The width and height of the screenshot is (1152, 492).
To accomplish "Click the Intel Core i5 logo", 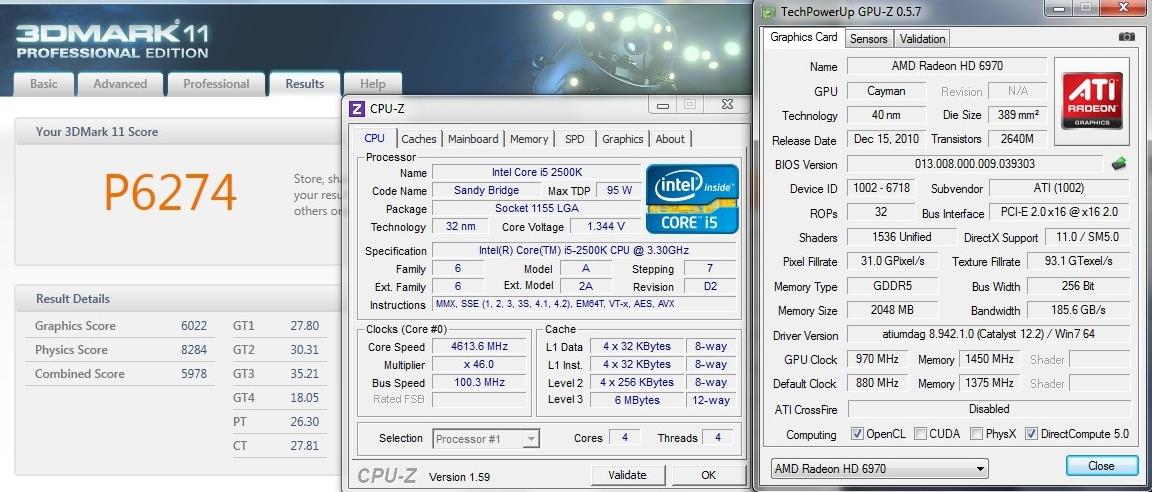I will pos(692,199).
